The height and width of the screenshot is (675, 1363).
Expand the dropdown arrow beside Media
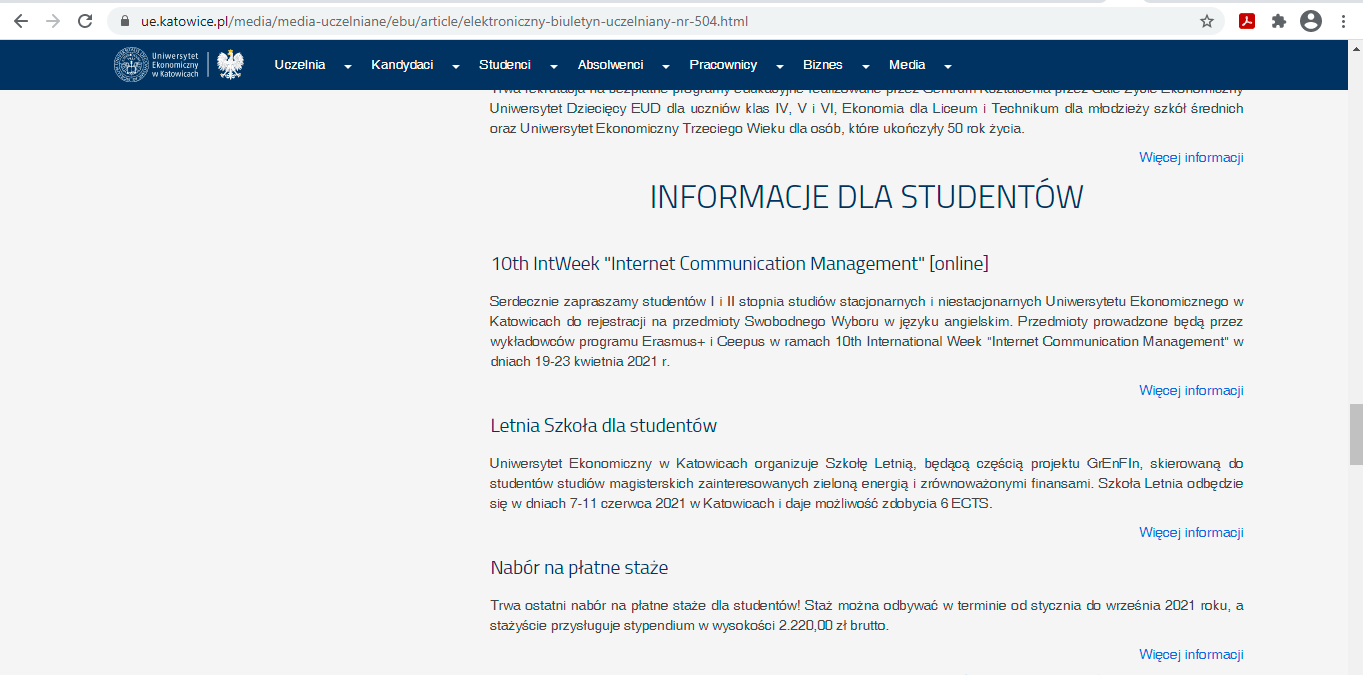[x=948, y=66]
